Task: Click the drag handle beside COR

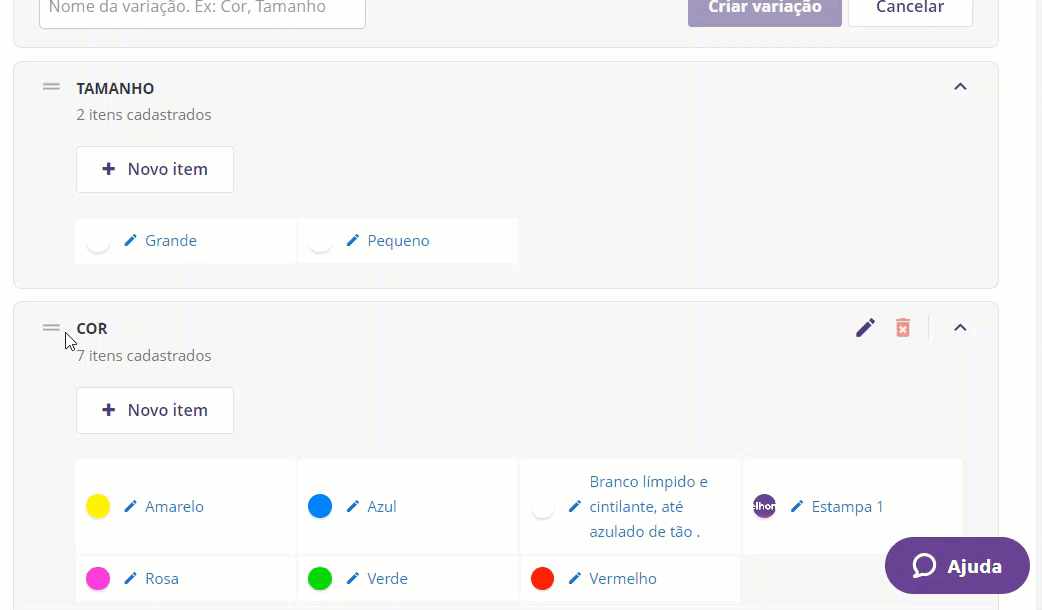Action: click(x=51, y=327)
